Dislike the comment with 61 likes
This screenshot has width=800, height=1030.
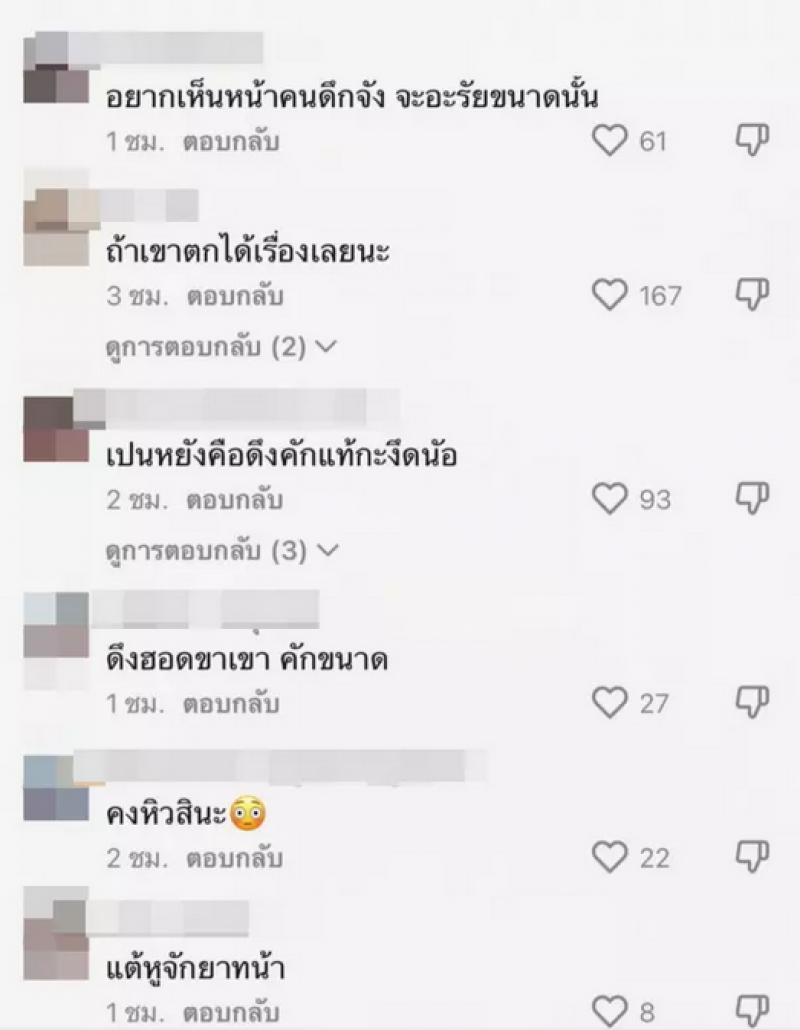(751, 141)
